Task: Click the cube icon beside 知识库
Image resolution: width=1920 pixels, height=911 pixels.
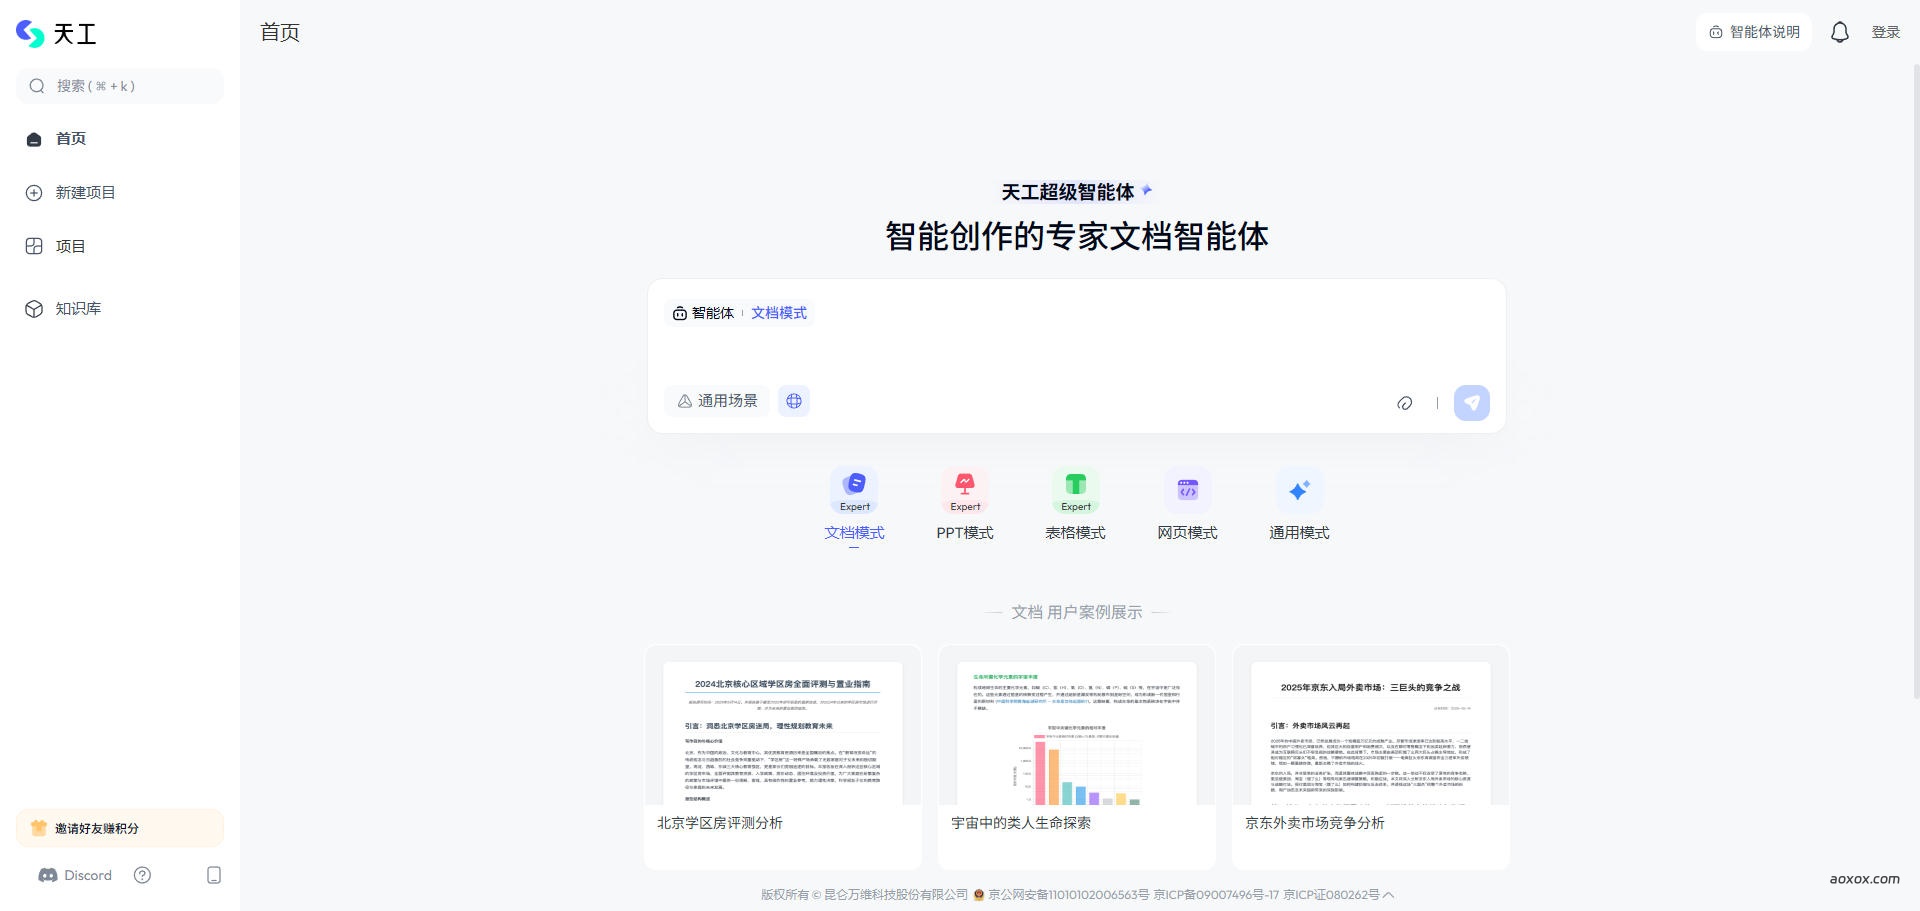Action: point(34,309)
